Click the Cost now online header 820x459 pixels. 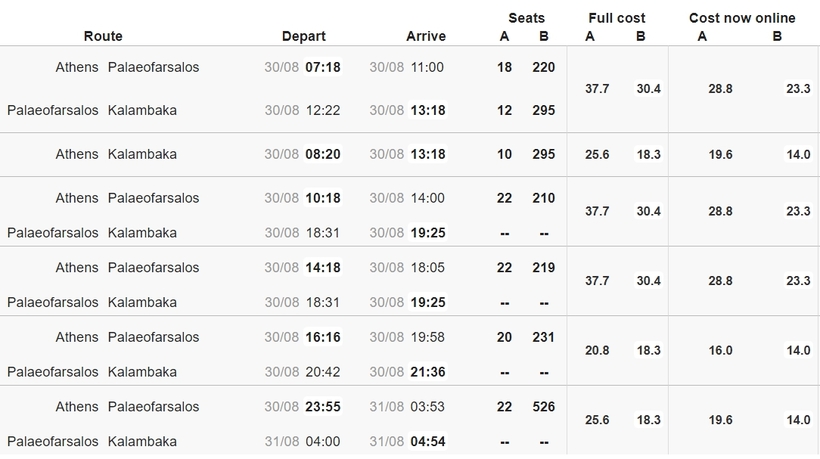tap(742, 18)
